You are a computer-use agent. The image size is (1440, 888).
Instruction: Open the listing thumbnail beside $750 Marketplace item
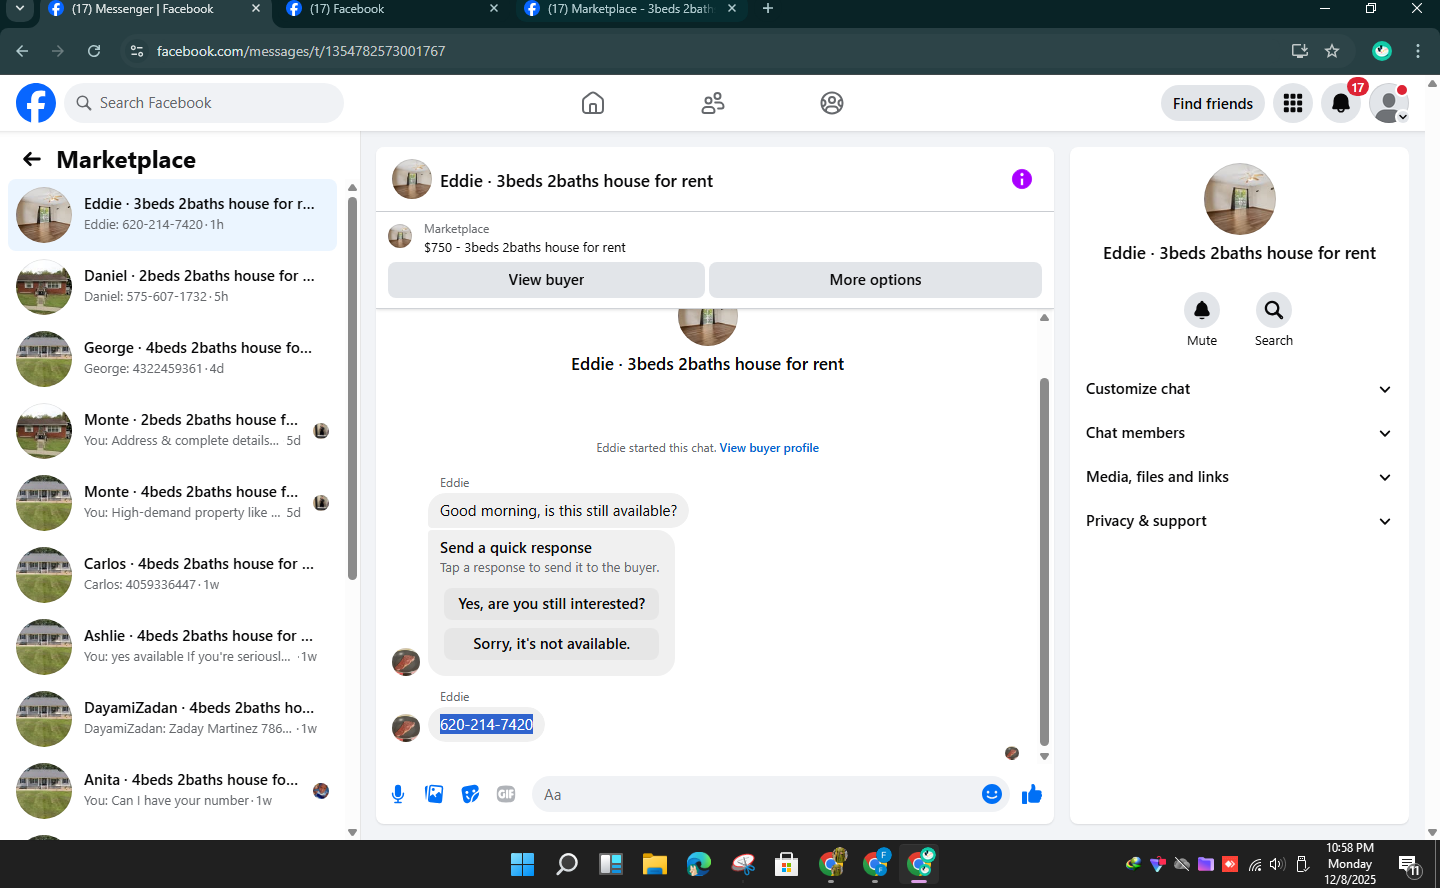point(400,237)
